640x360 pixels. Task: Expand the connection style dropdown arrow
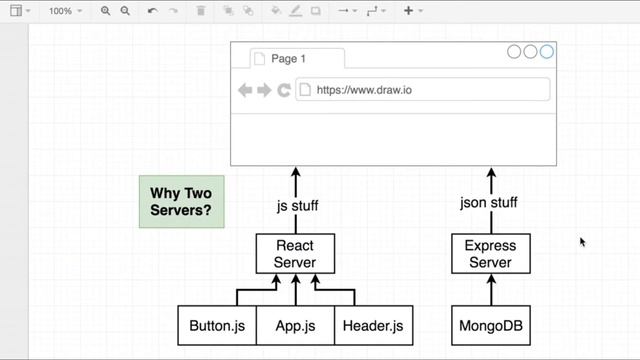(x=355, y=11)
